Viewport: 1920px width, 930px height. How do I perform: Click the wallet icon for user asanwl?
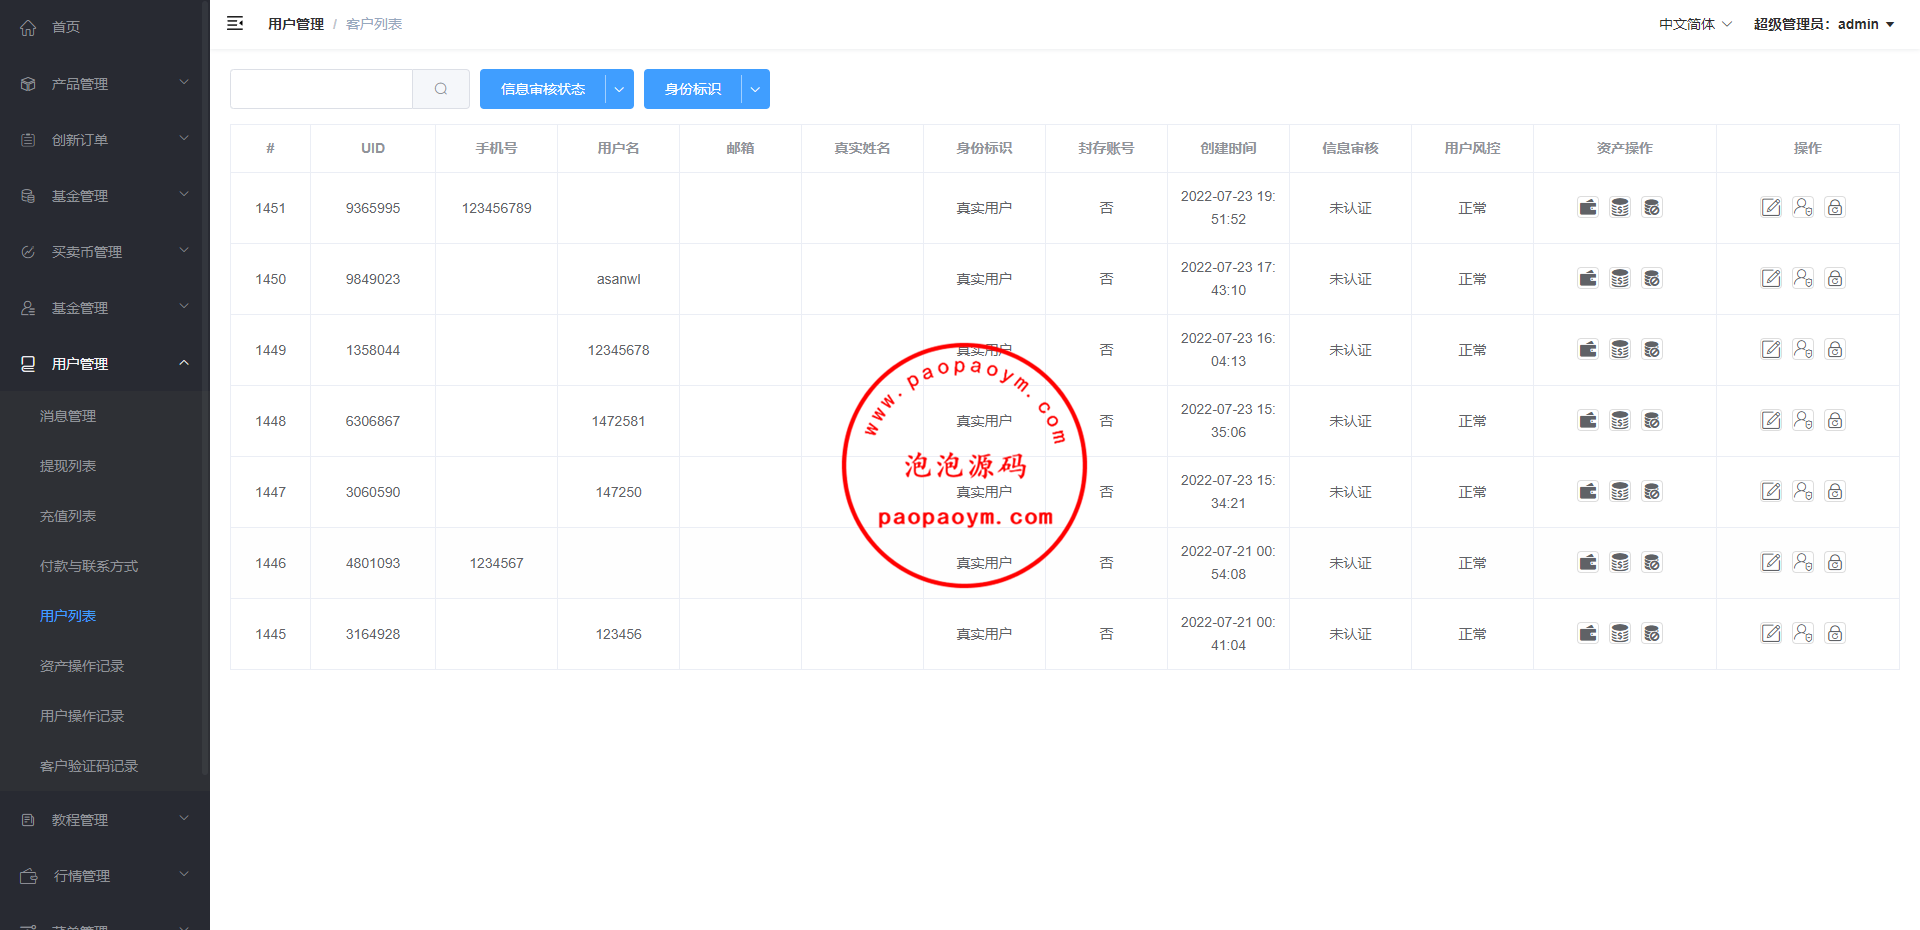coord(1588,279)
